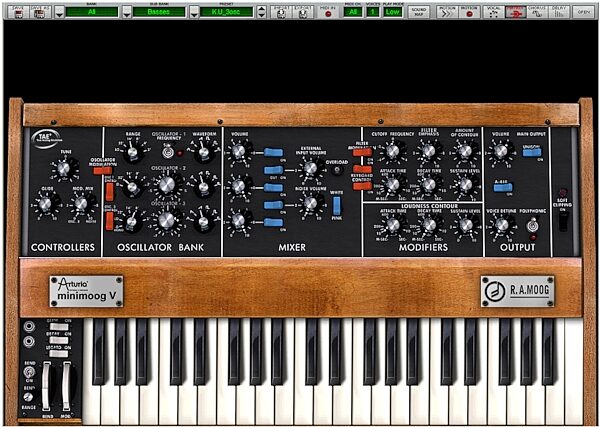600x427 pixels.
Task: Click Oscillator 1 Range knob
Action: click(132, 152)
